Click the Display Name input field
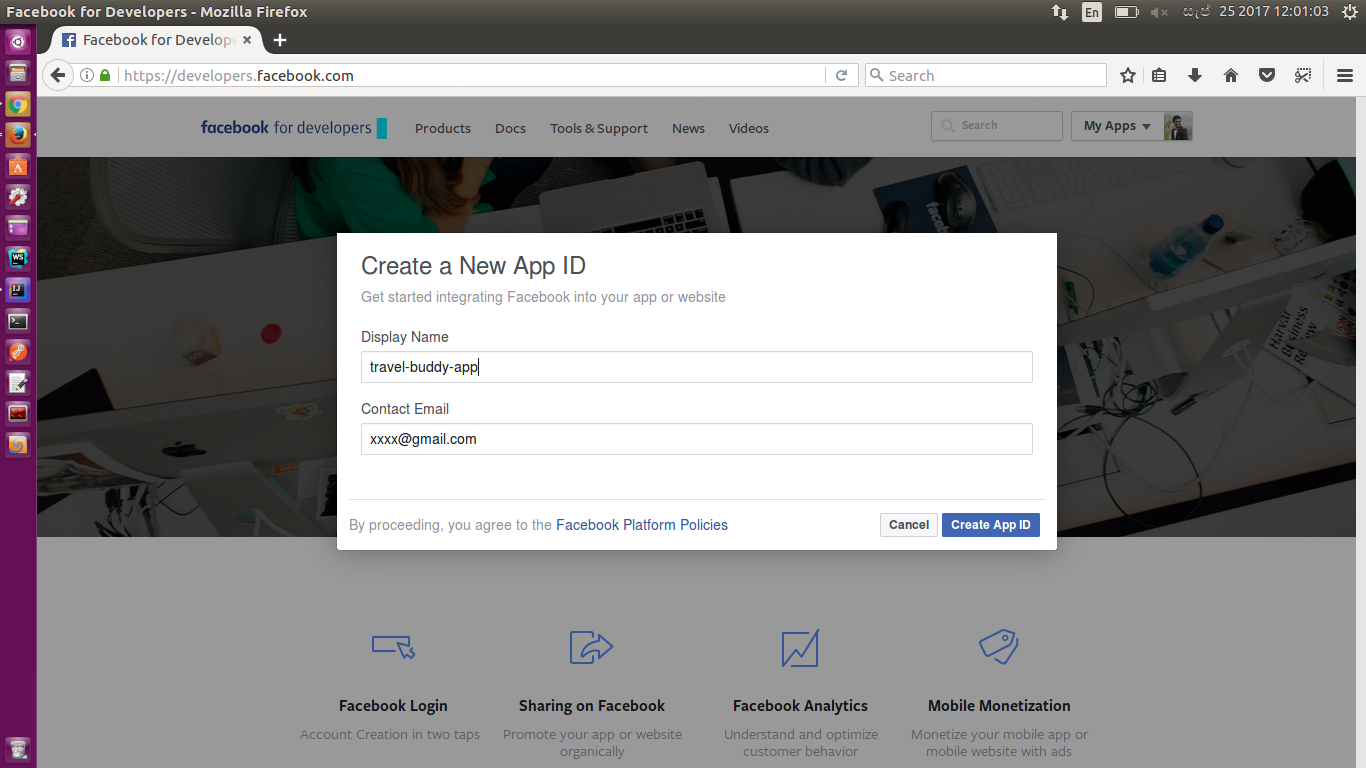1366x768 pixels. [697, 367]
